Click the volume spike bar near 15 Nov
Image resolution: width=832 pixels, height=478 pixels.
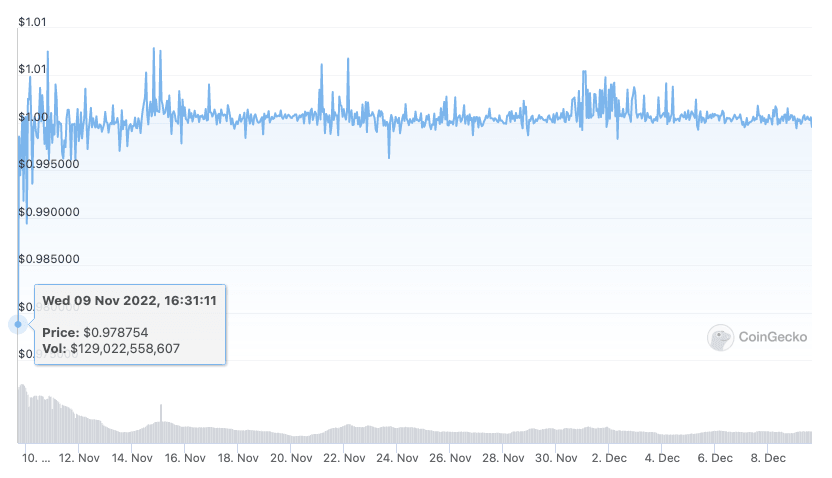(x=161, y=423)
